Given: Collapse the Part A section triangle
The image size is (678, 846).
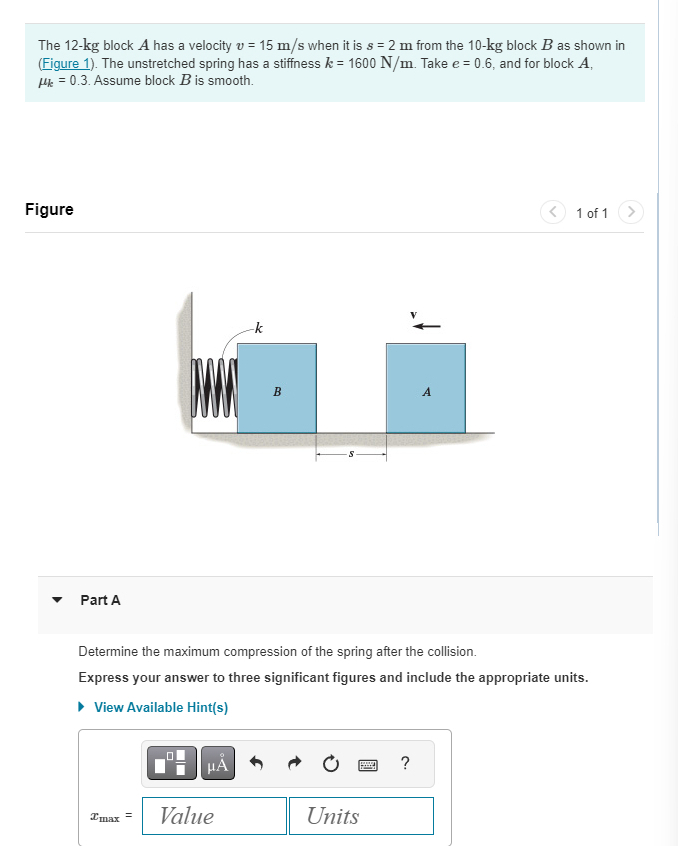Looking at the screenshot, I should (x=57, y=600).
